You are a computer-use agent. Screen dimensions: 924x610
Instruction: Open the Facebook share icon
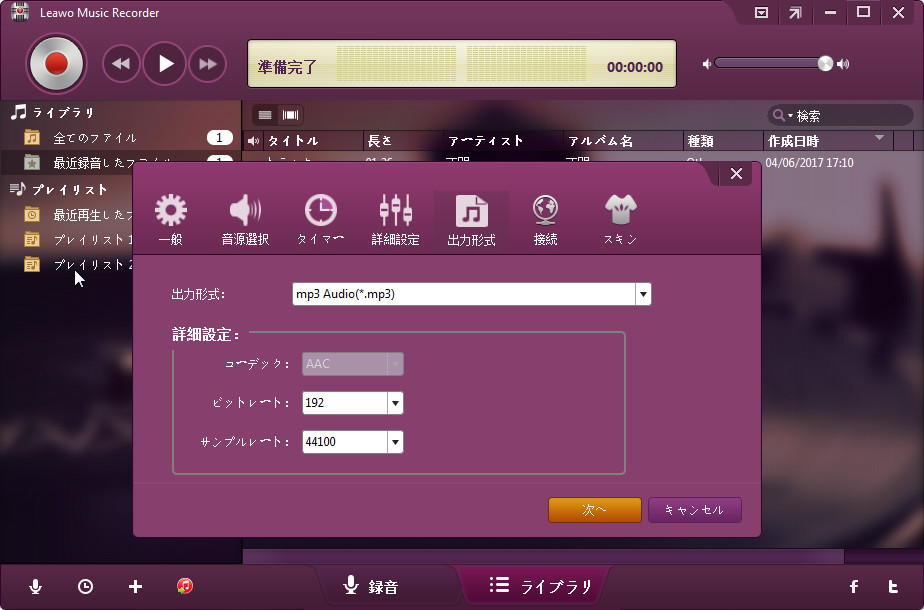click(x=854, y=586)
